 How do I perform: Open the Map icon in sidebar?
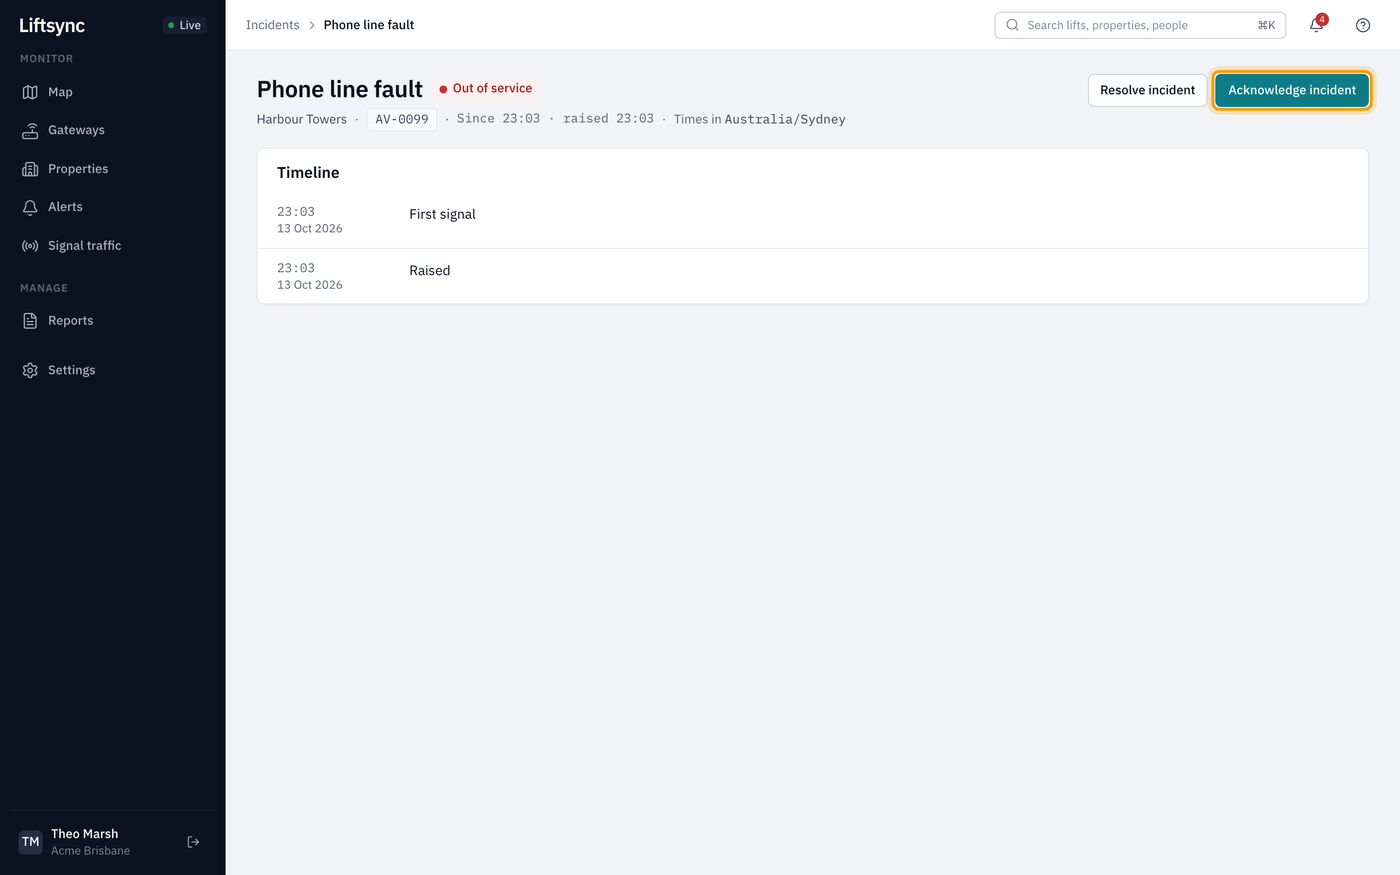(30, 92)
